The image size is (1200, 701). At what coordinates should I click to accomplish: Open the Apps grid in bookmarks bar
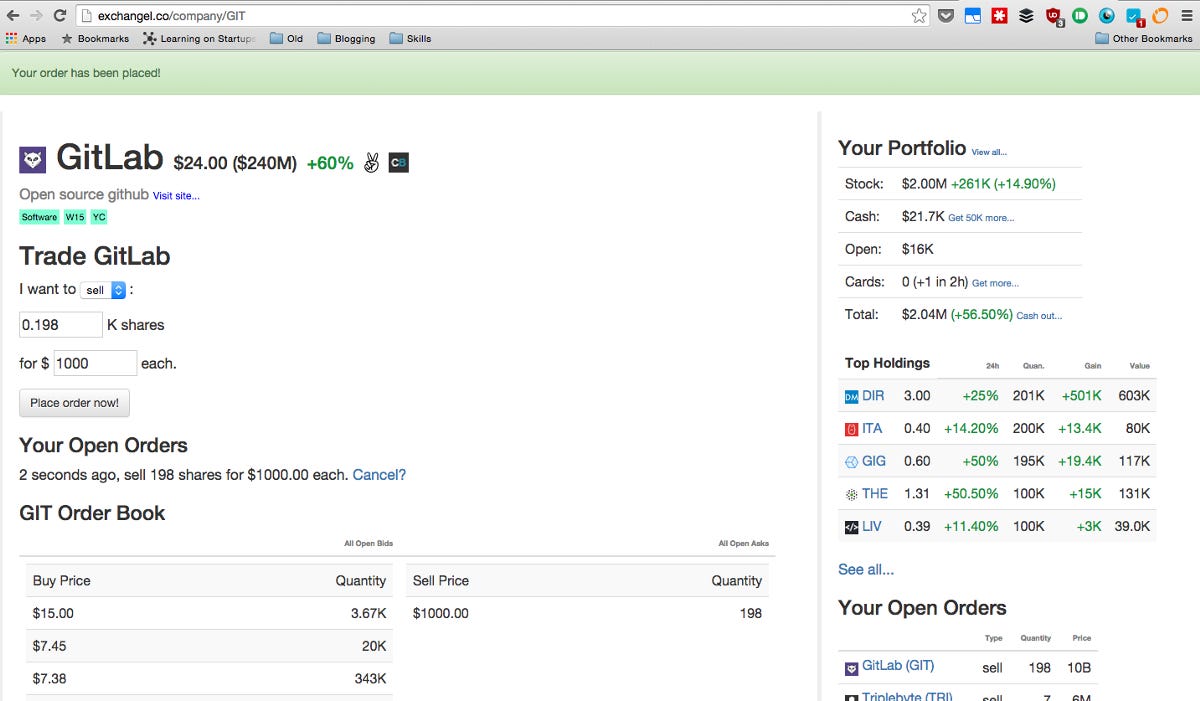pyautogui.click(x=26, y=39)
